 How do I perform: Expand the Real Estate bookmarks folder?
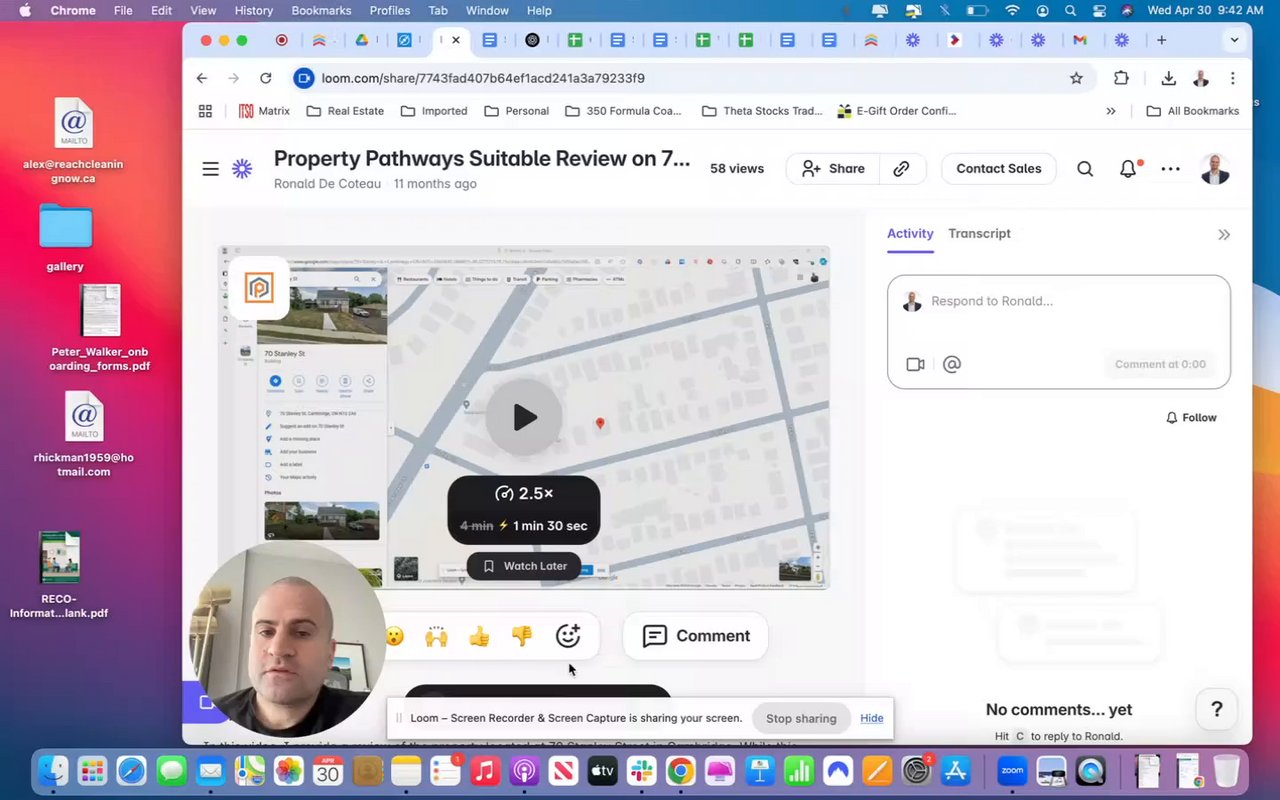(x=345, y=111)
